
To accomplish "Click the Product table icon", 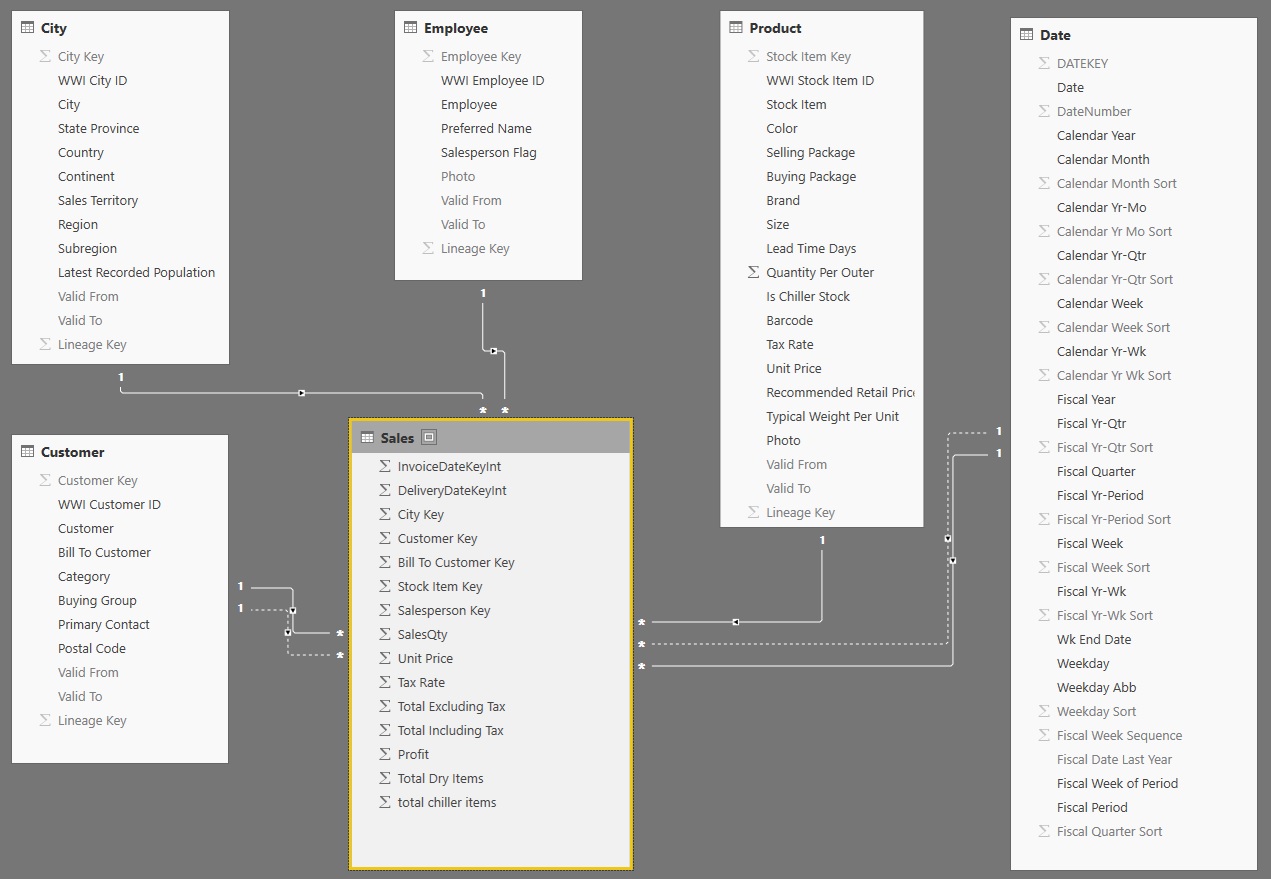I will (736, 28).
